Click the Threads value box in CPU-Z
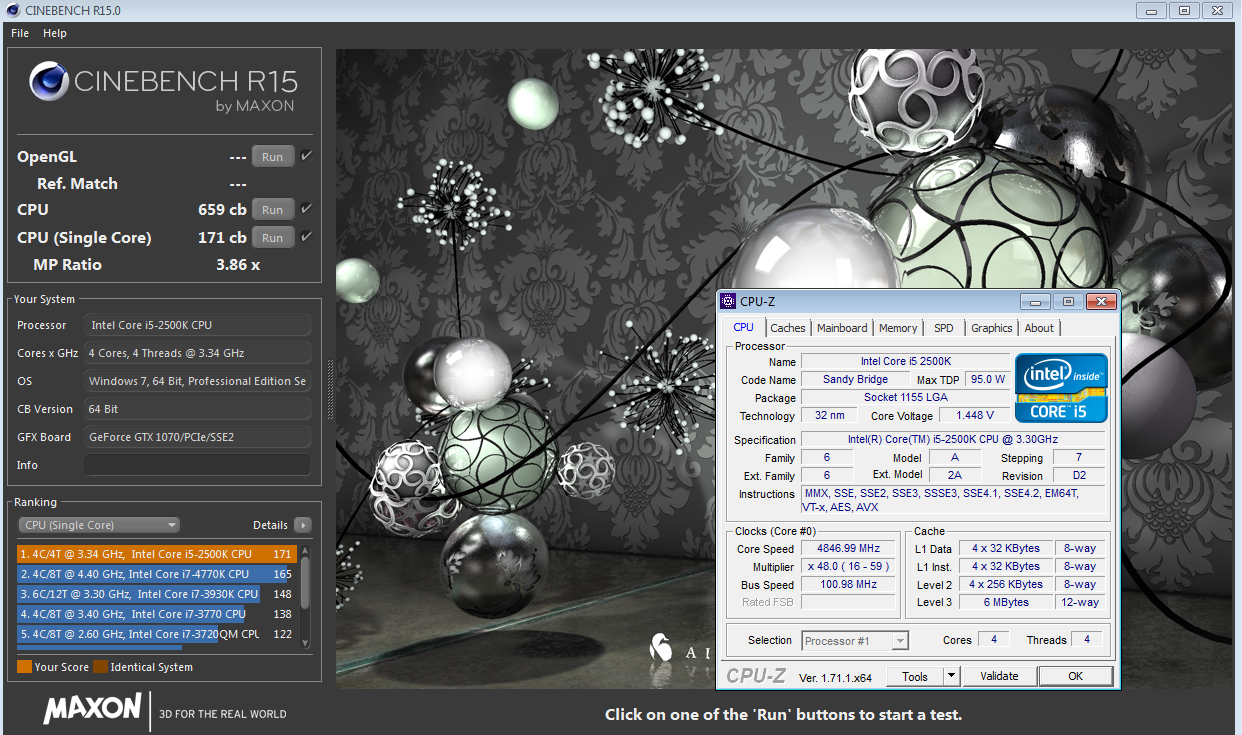The height and width of the screenshot is (735, 1242). pos(1086,640)
